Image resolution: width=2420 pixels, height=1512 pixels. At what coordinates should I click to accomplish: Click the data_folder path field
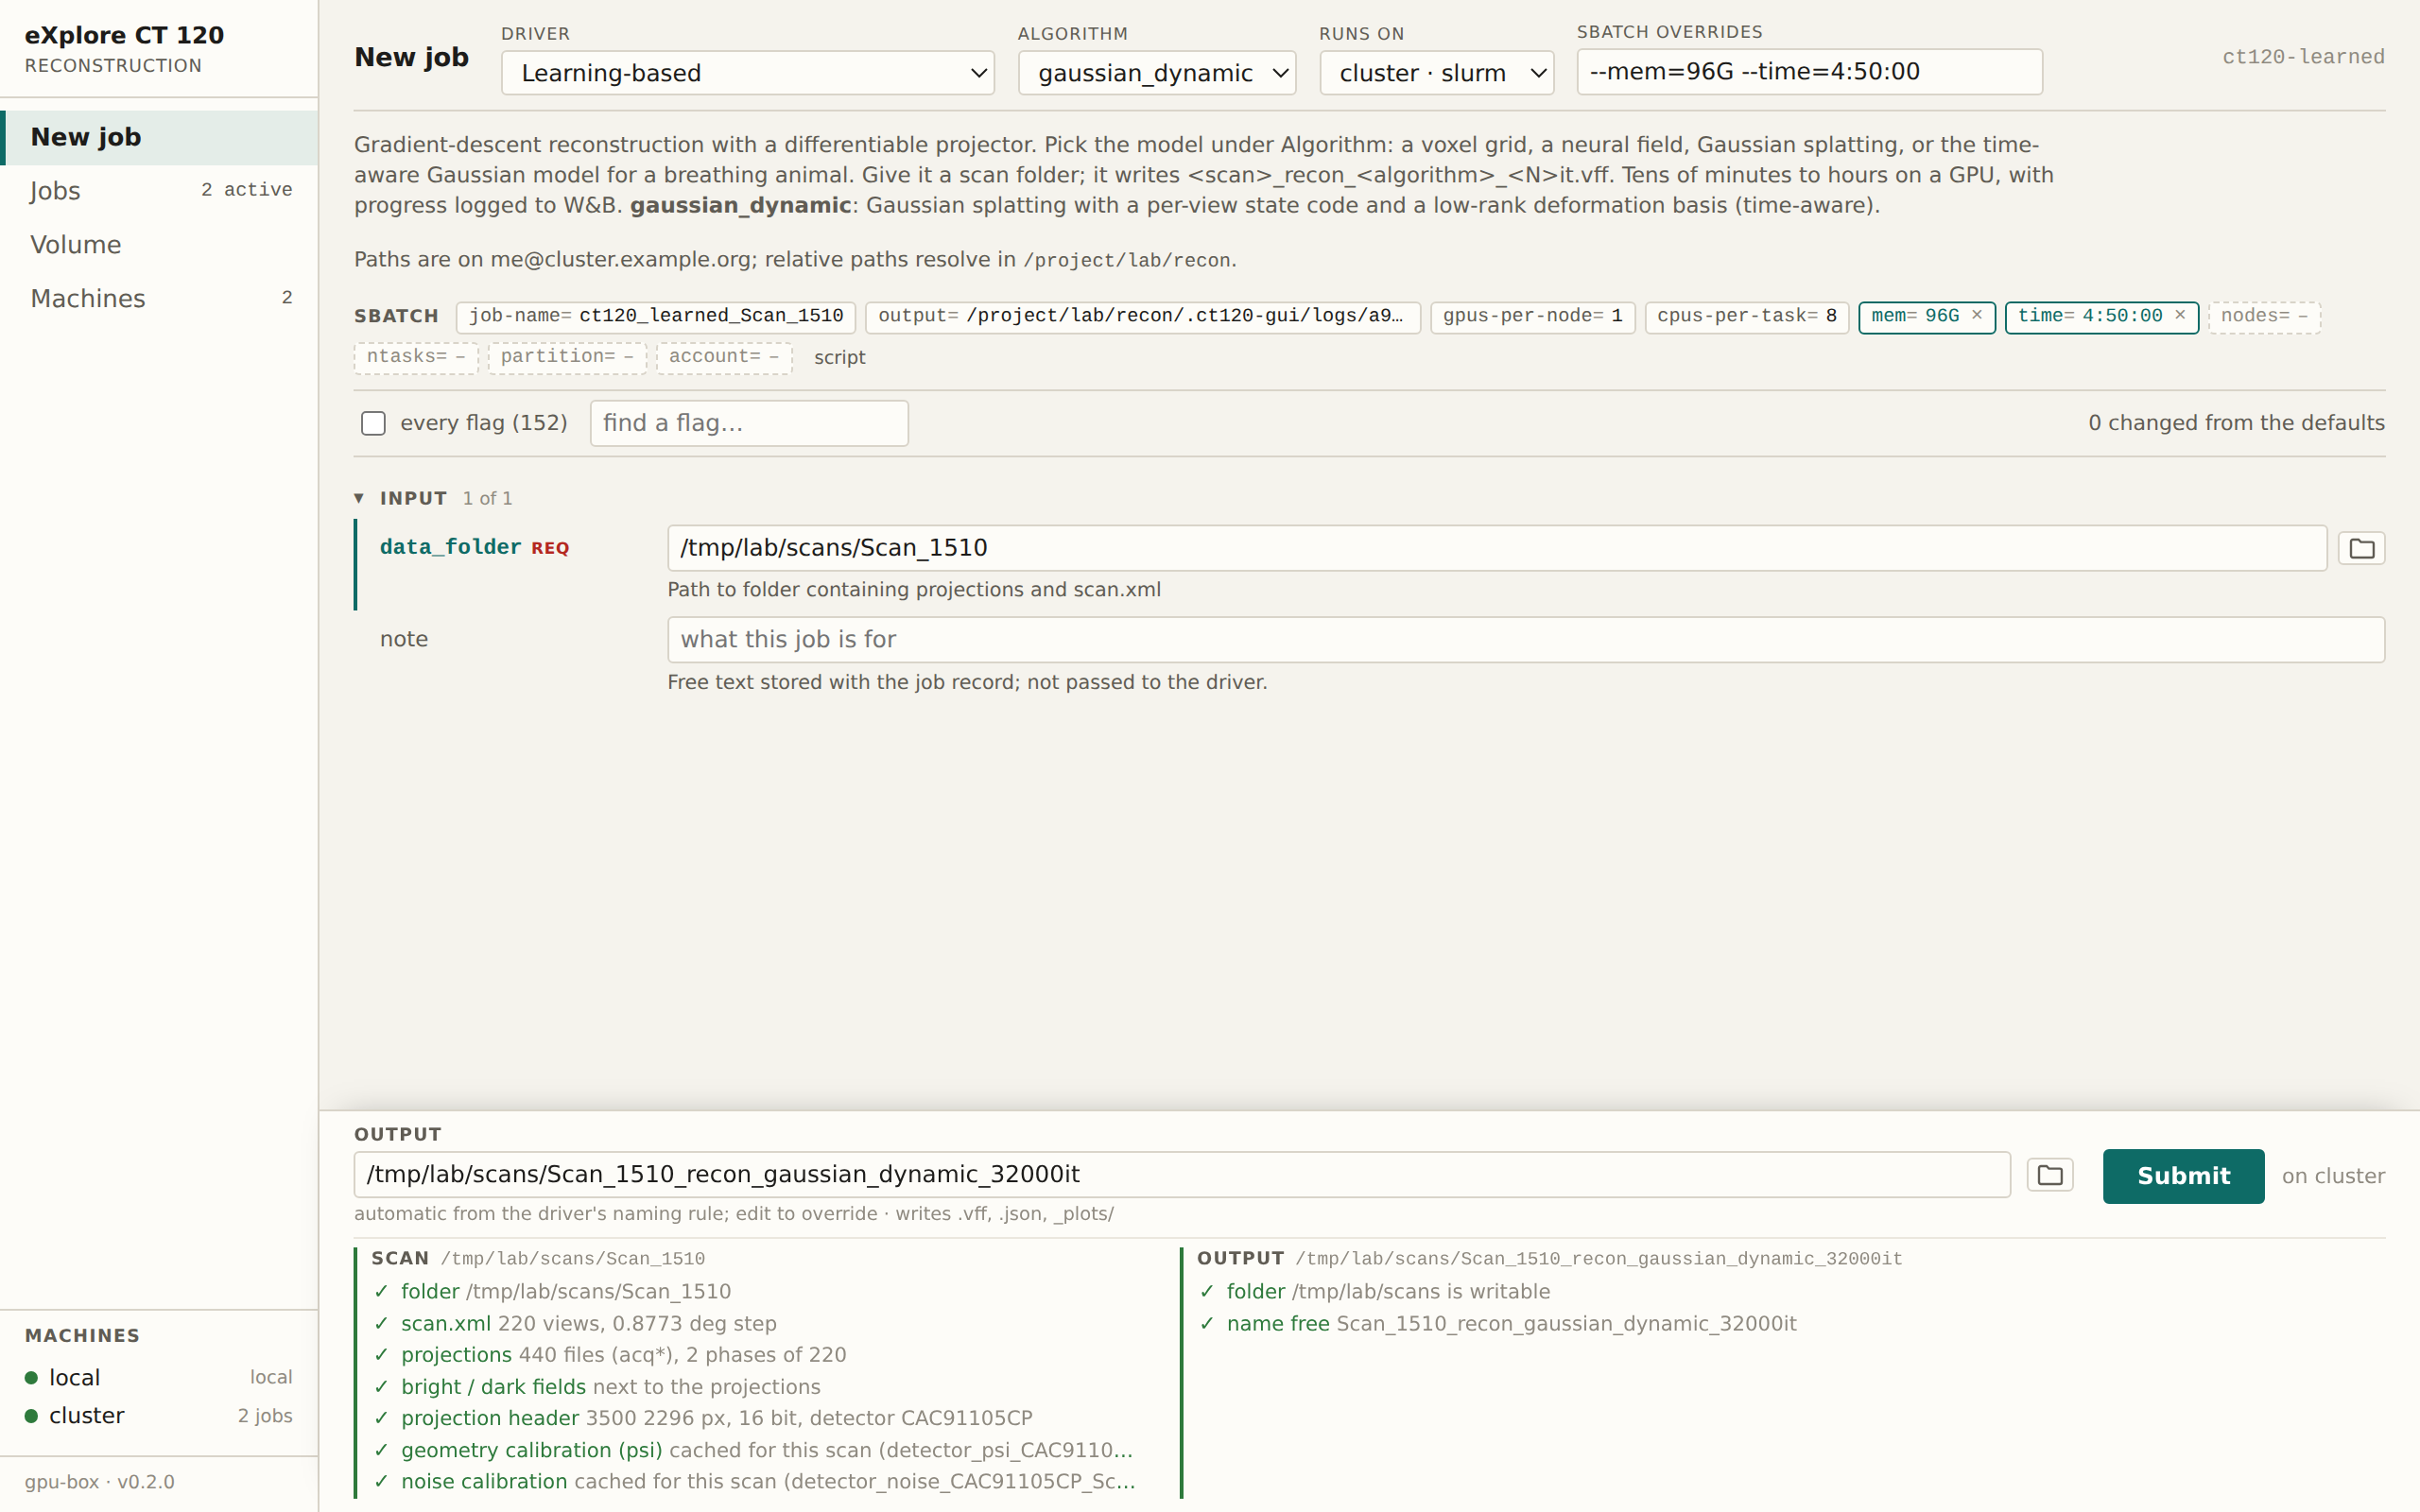pos(1497,548)
